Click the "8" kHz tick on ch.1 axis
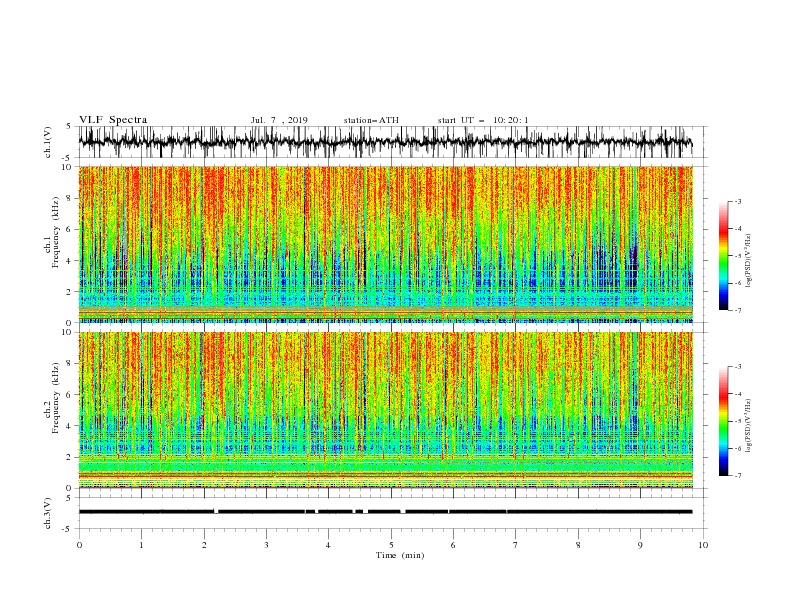This screenshot has height=612, width=792. coord(70,198)
